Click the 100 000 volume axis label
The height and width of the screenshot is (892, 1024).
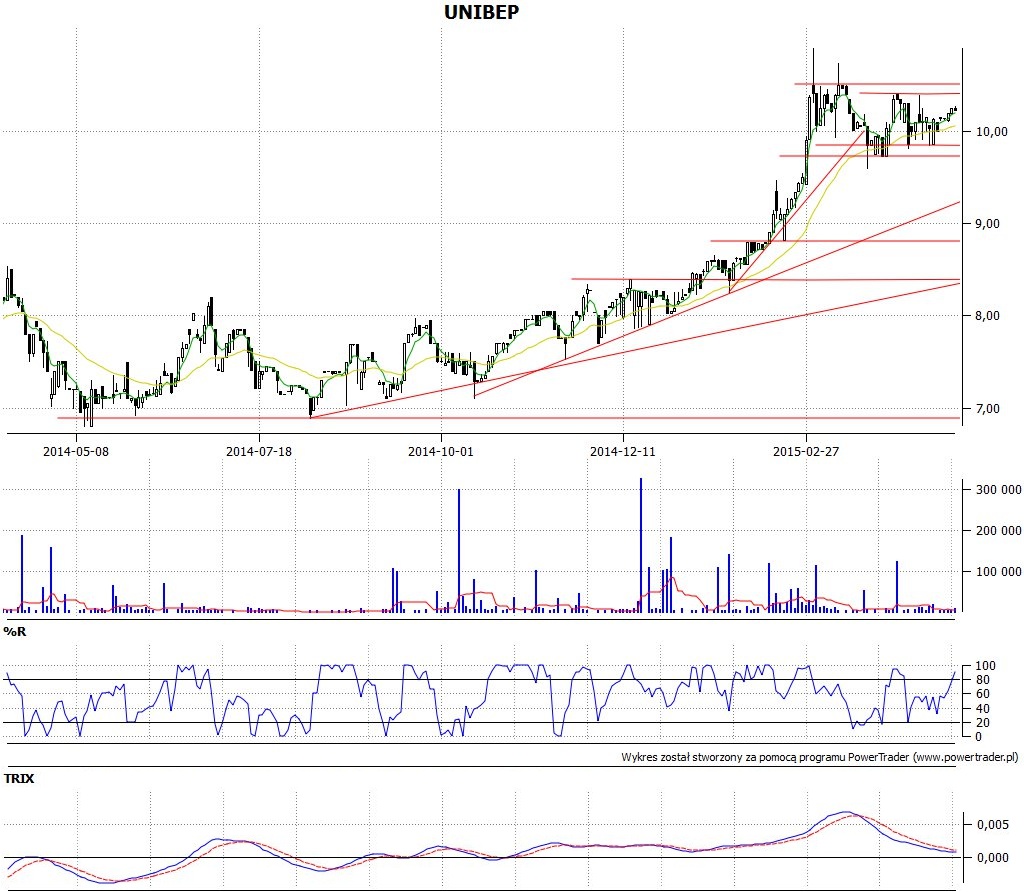999,571
